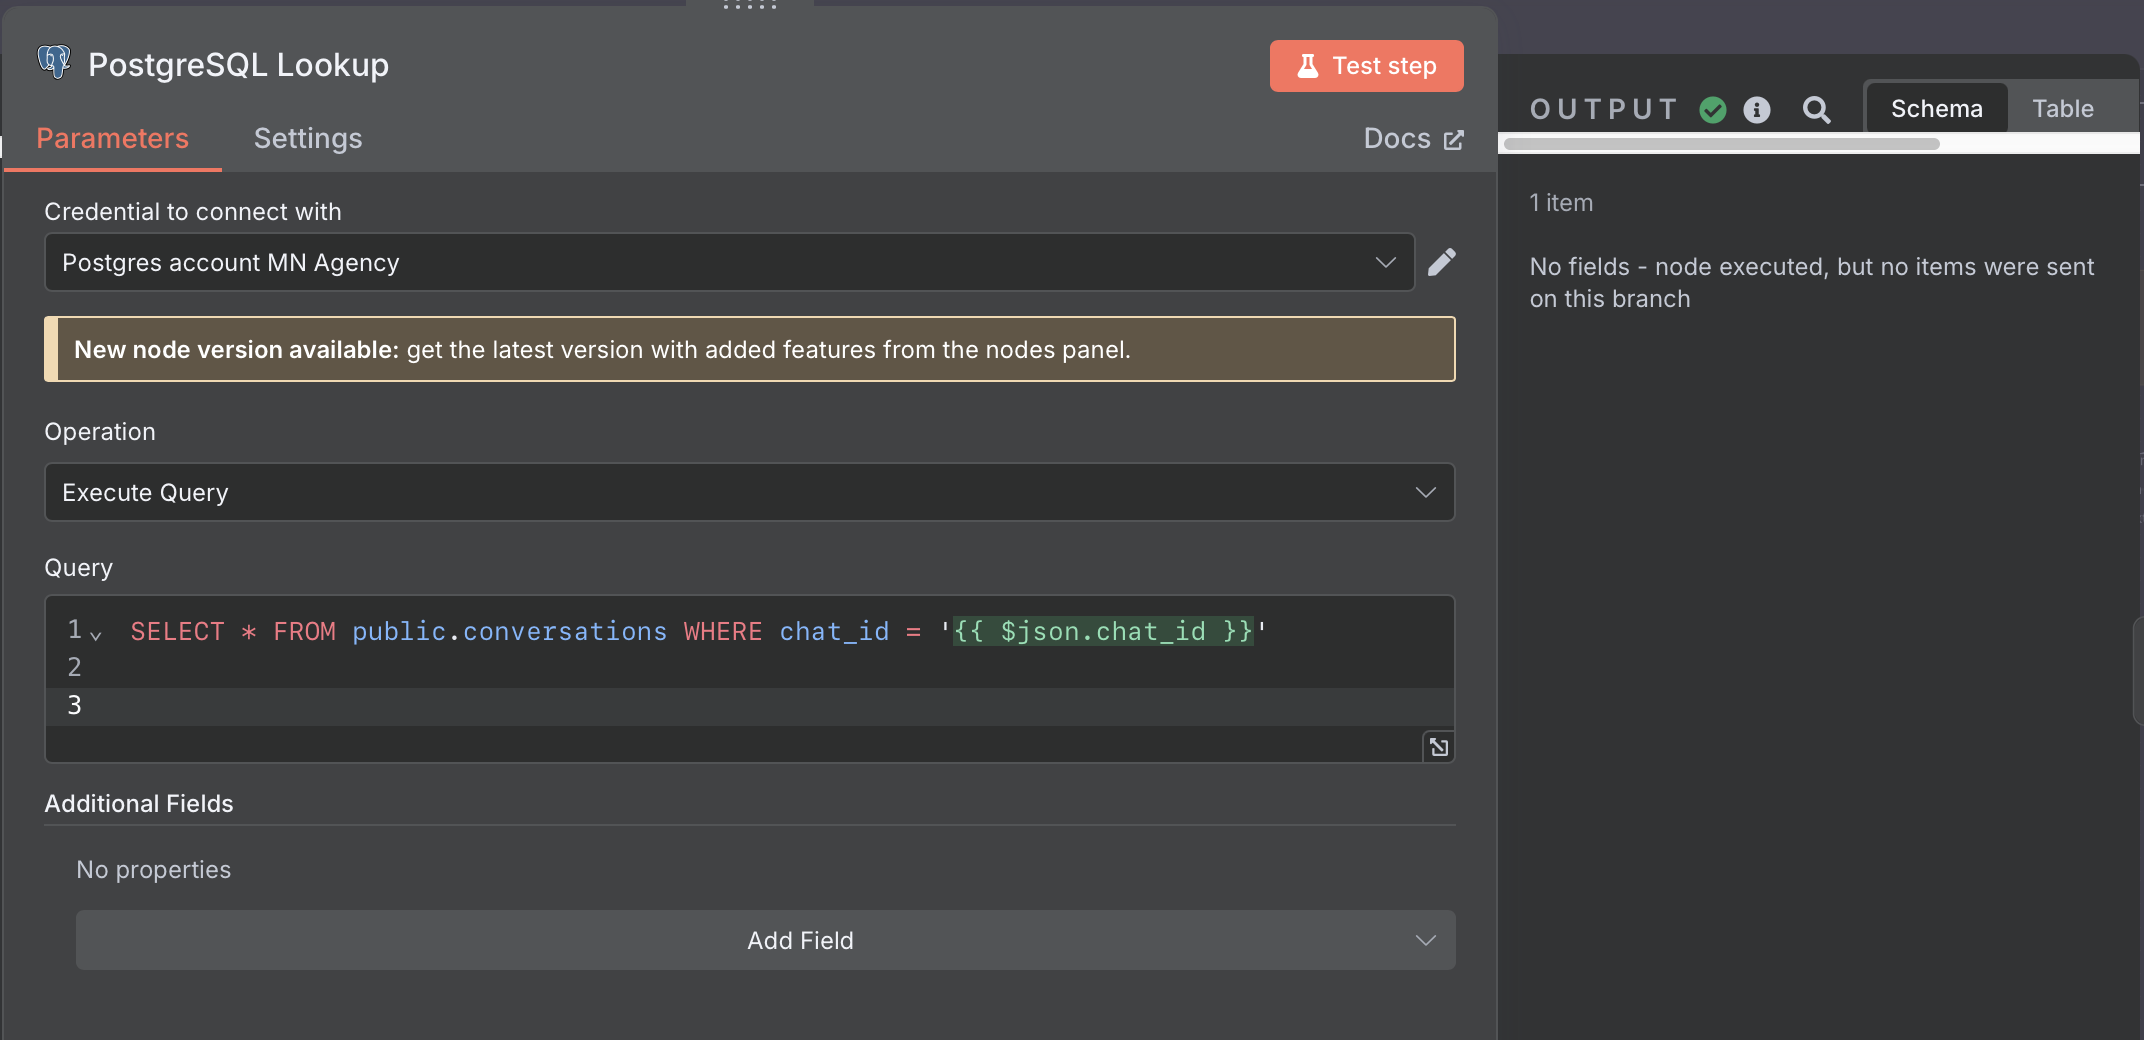The height and width of the screenshot is (1040, 2144).
Task: Click the horizontal scrollbar under Output header
Action: (x=1722, y=144)
